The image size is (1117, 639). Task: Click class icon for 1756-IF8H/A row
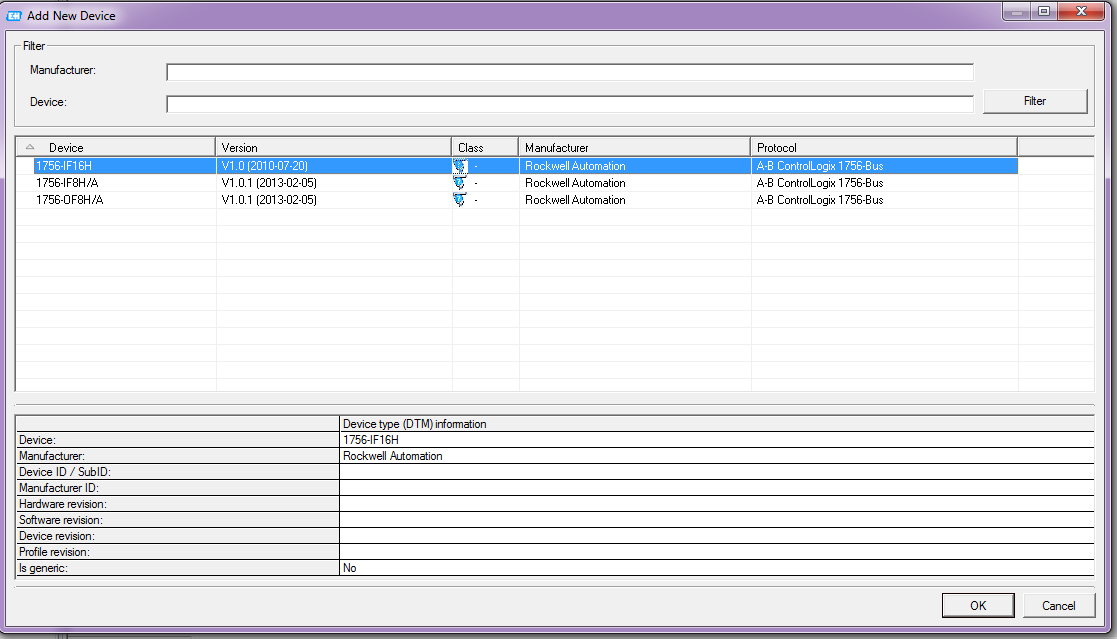click(460, 183)
